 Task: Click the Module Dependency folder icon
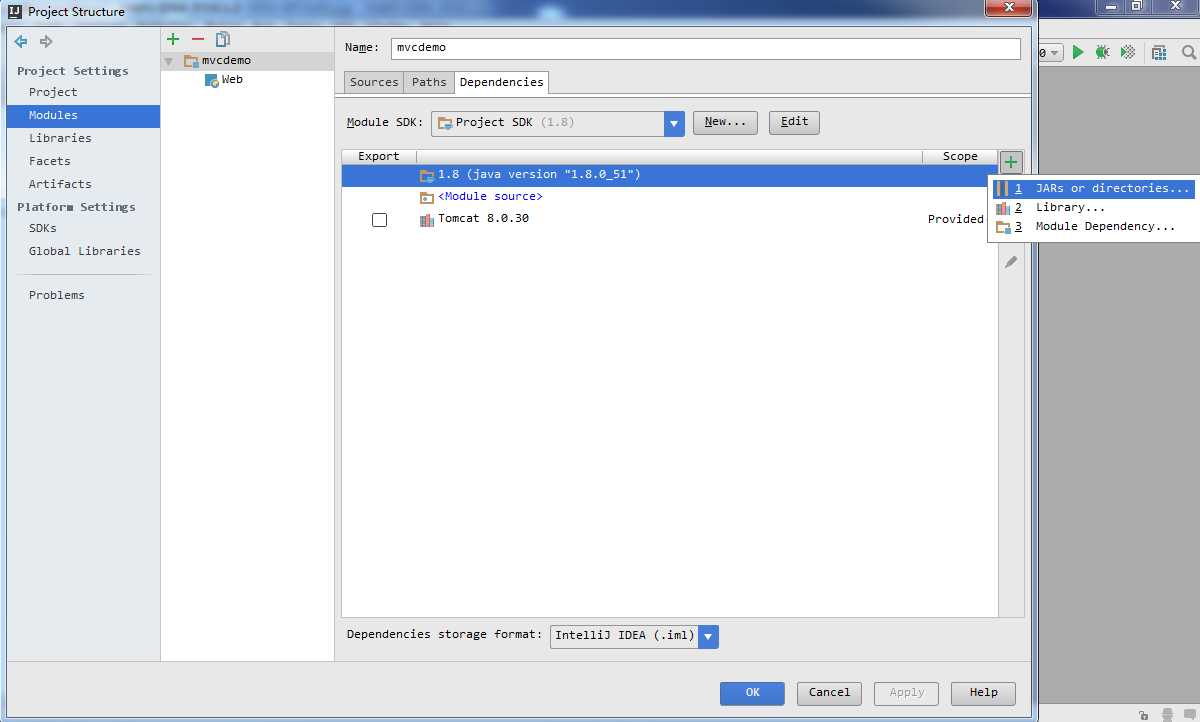(1002, 227)
